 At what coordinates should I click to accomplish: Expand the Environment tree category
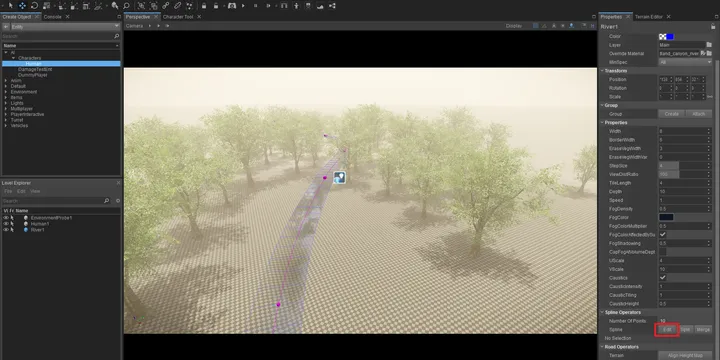click(x=6, y=92)
